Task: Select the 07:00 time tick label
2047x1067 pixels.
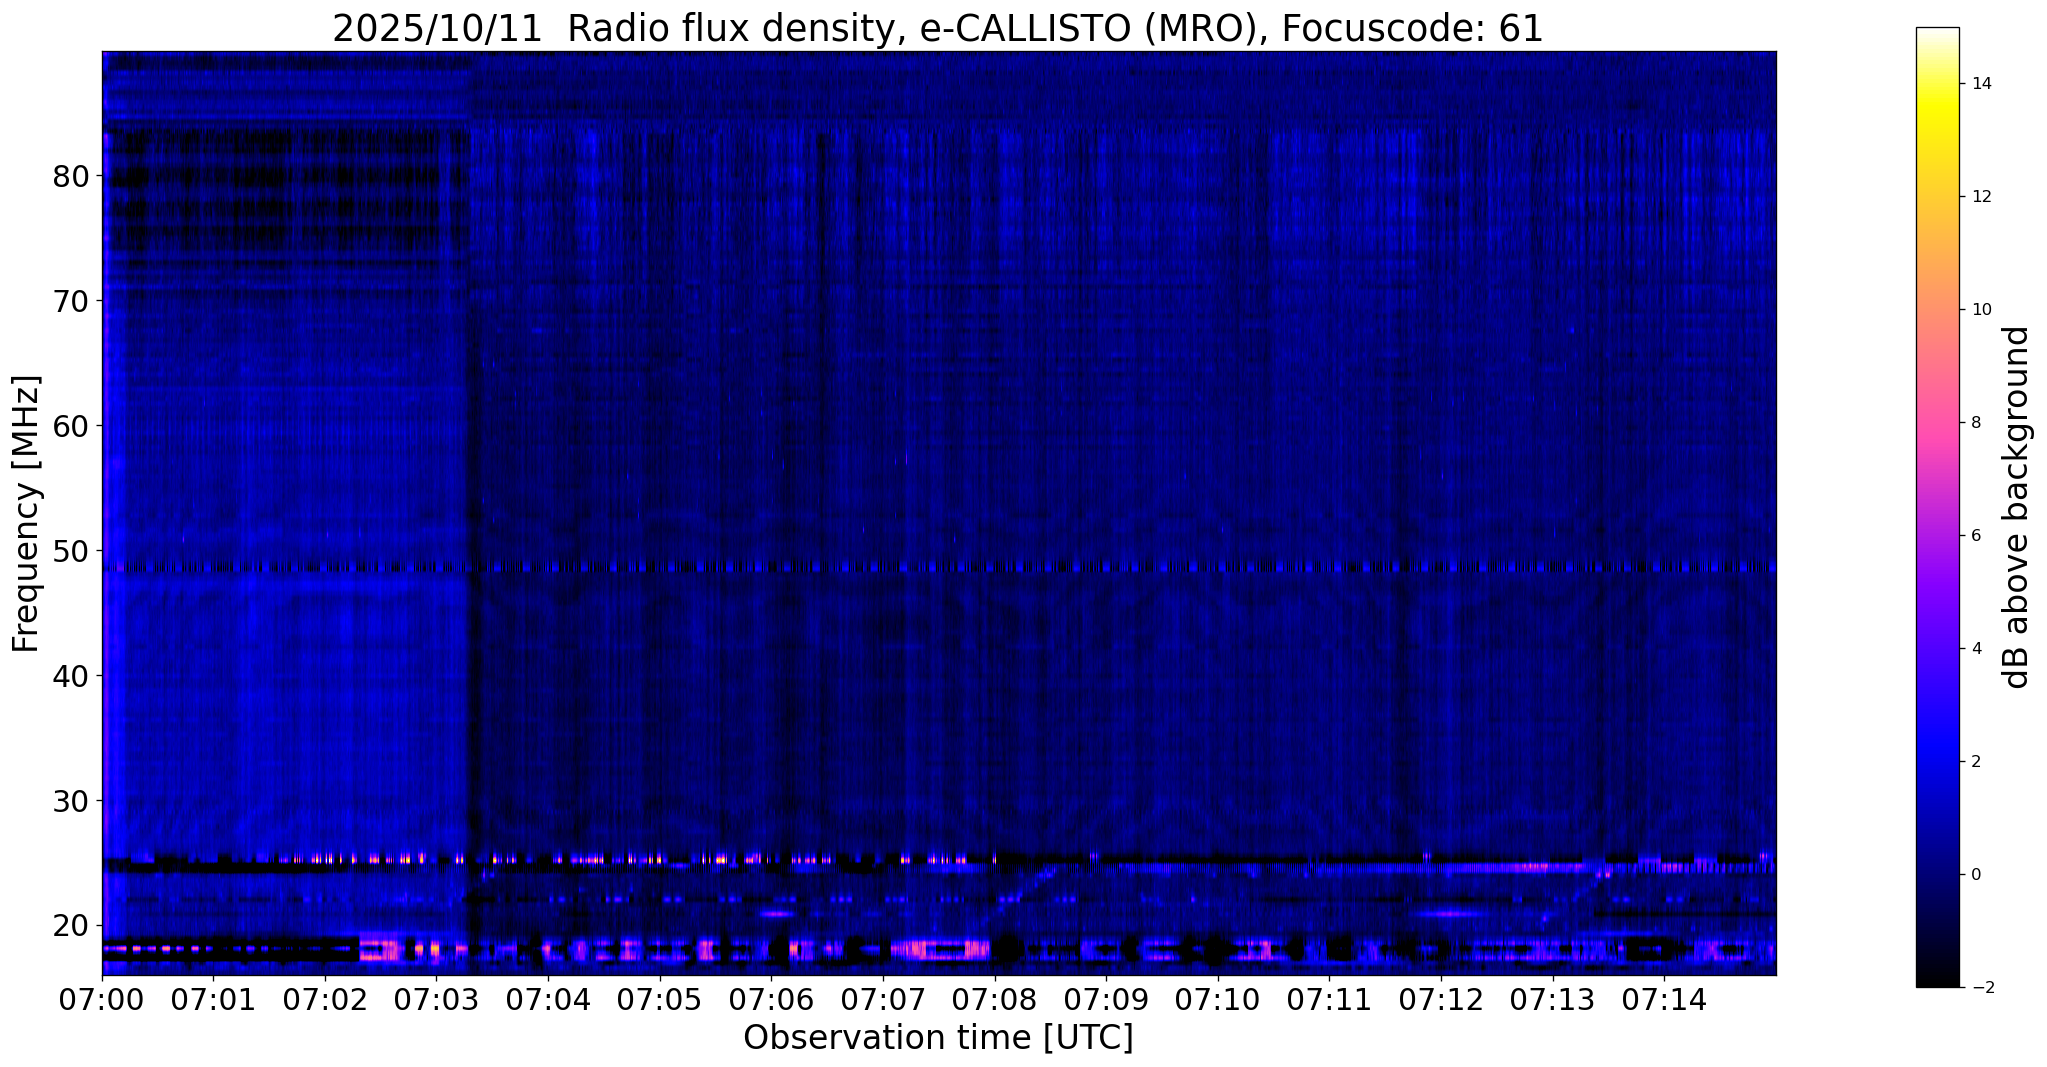Action: coord(102,1001)
